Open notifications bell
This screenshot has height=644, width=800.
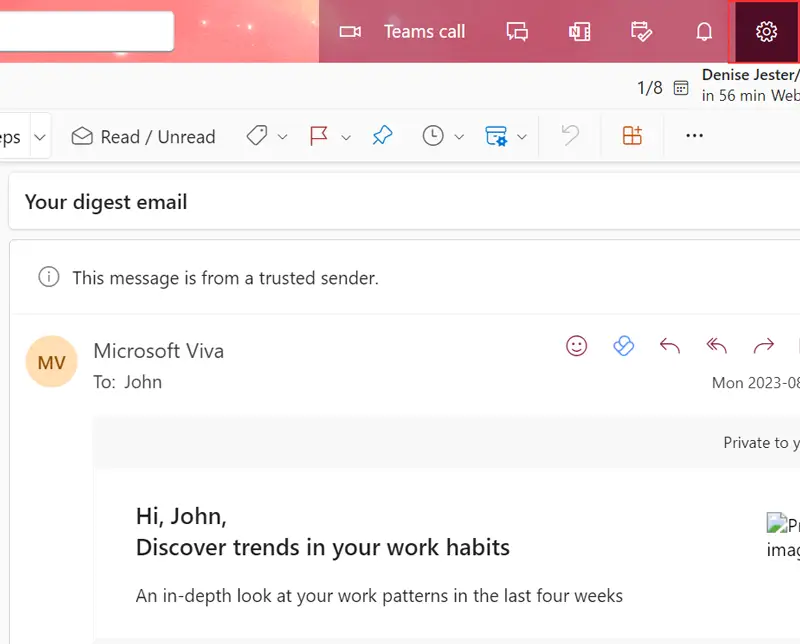click(704, 32)
